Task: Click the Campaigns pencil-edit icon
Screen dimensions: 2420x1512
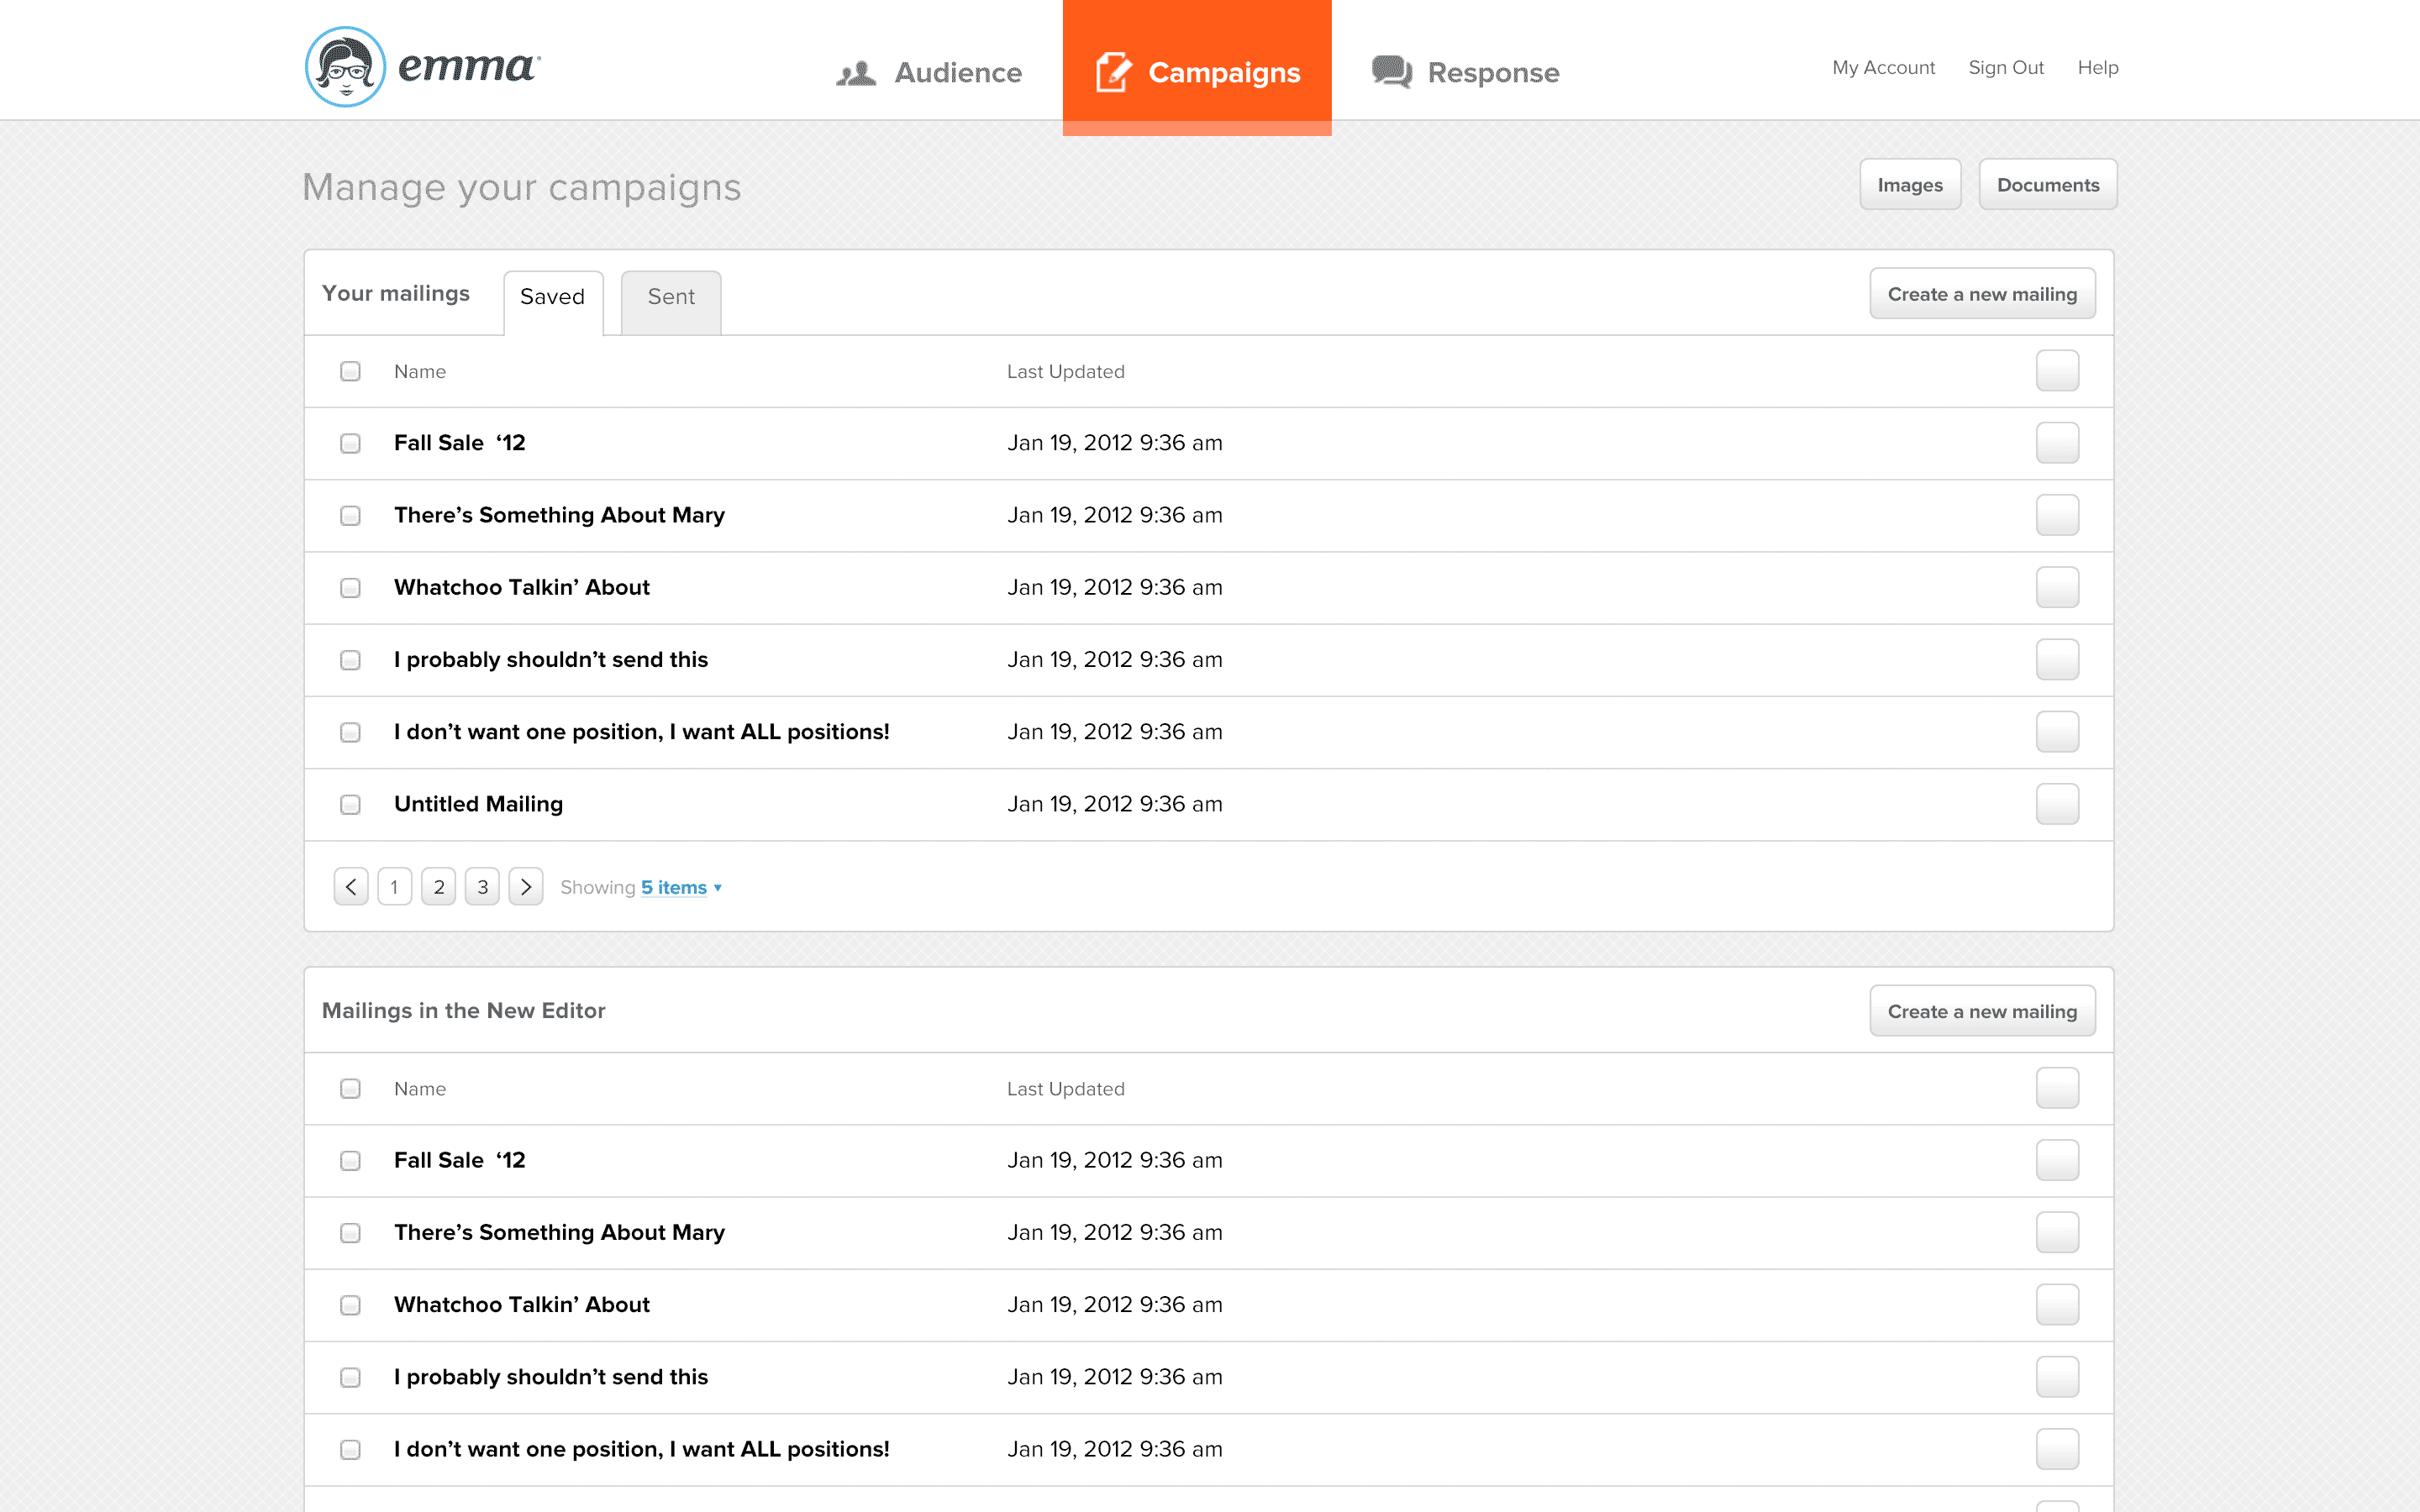Action: [1113, 72]
